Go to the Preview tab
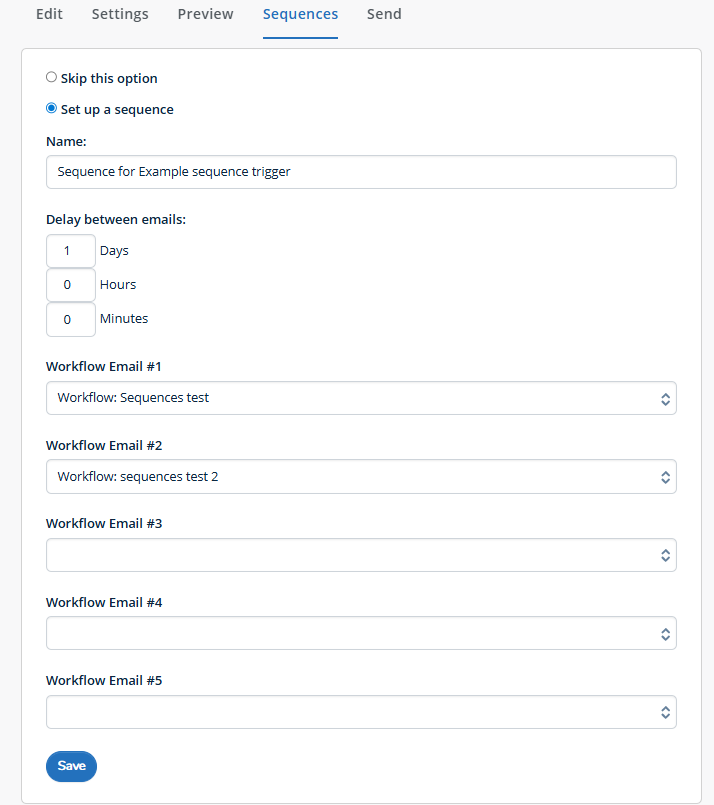714x805 pixels. pos(205,14)
